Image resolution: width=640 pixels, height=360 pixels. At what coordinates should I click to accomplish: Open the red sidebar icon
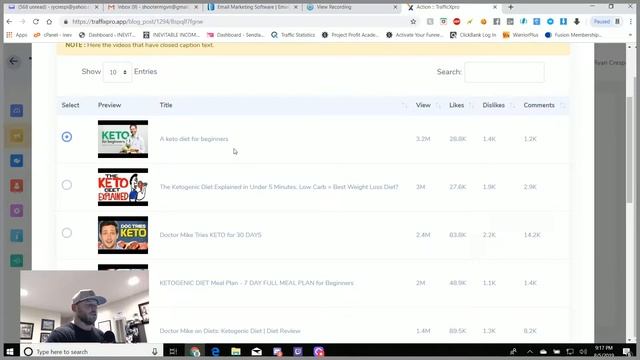pos(17,186)
